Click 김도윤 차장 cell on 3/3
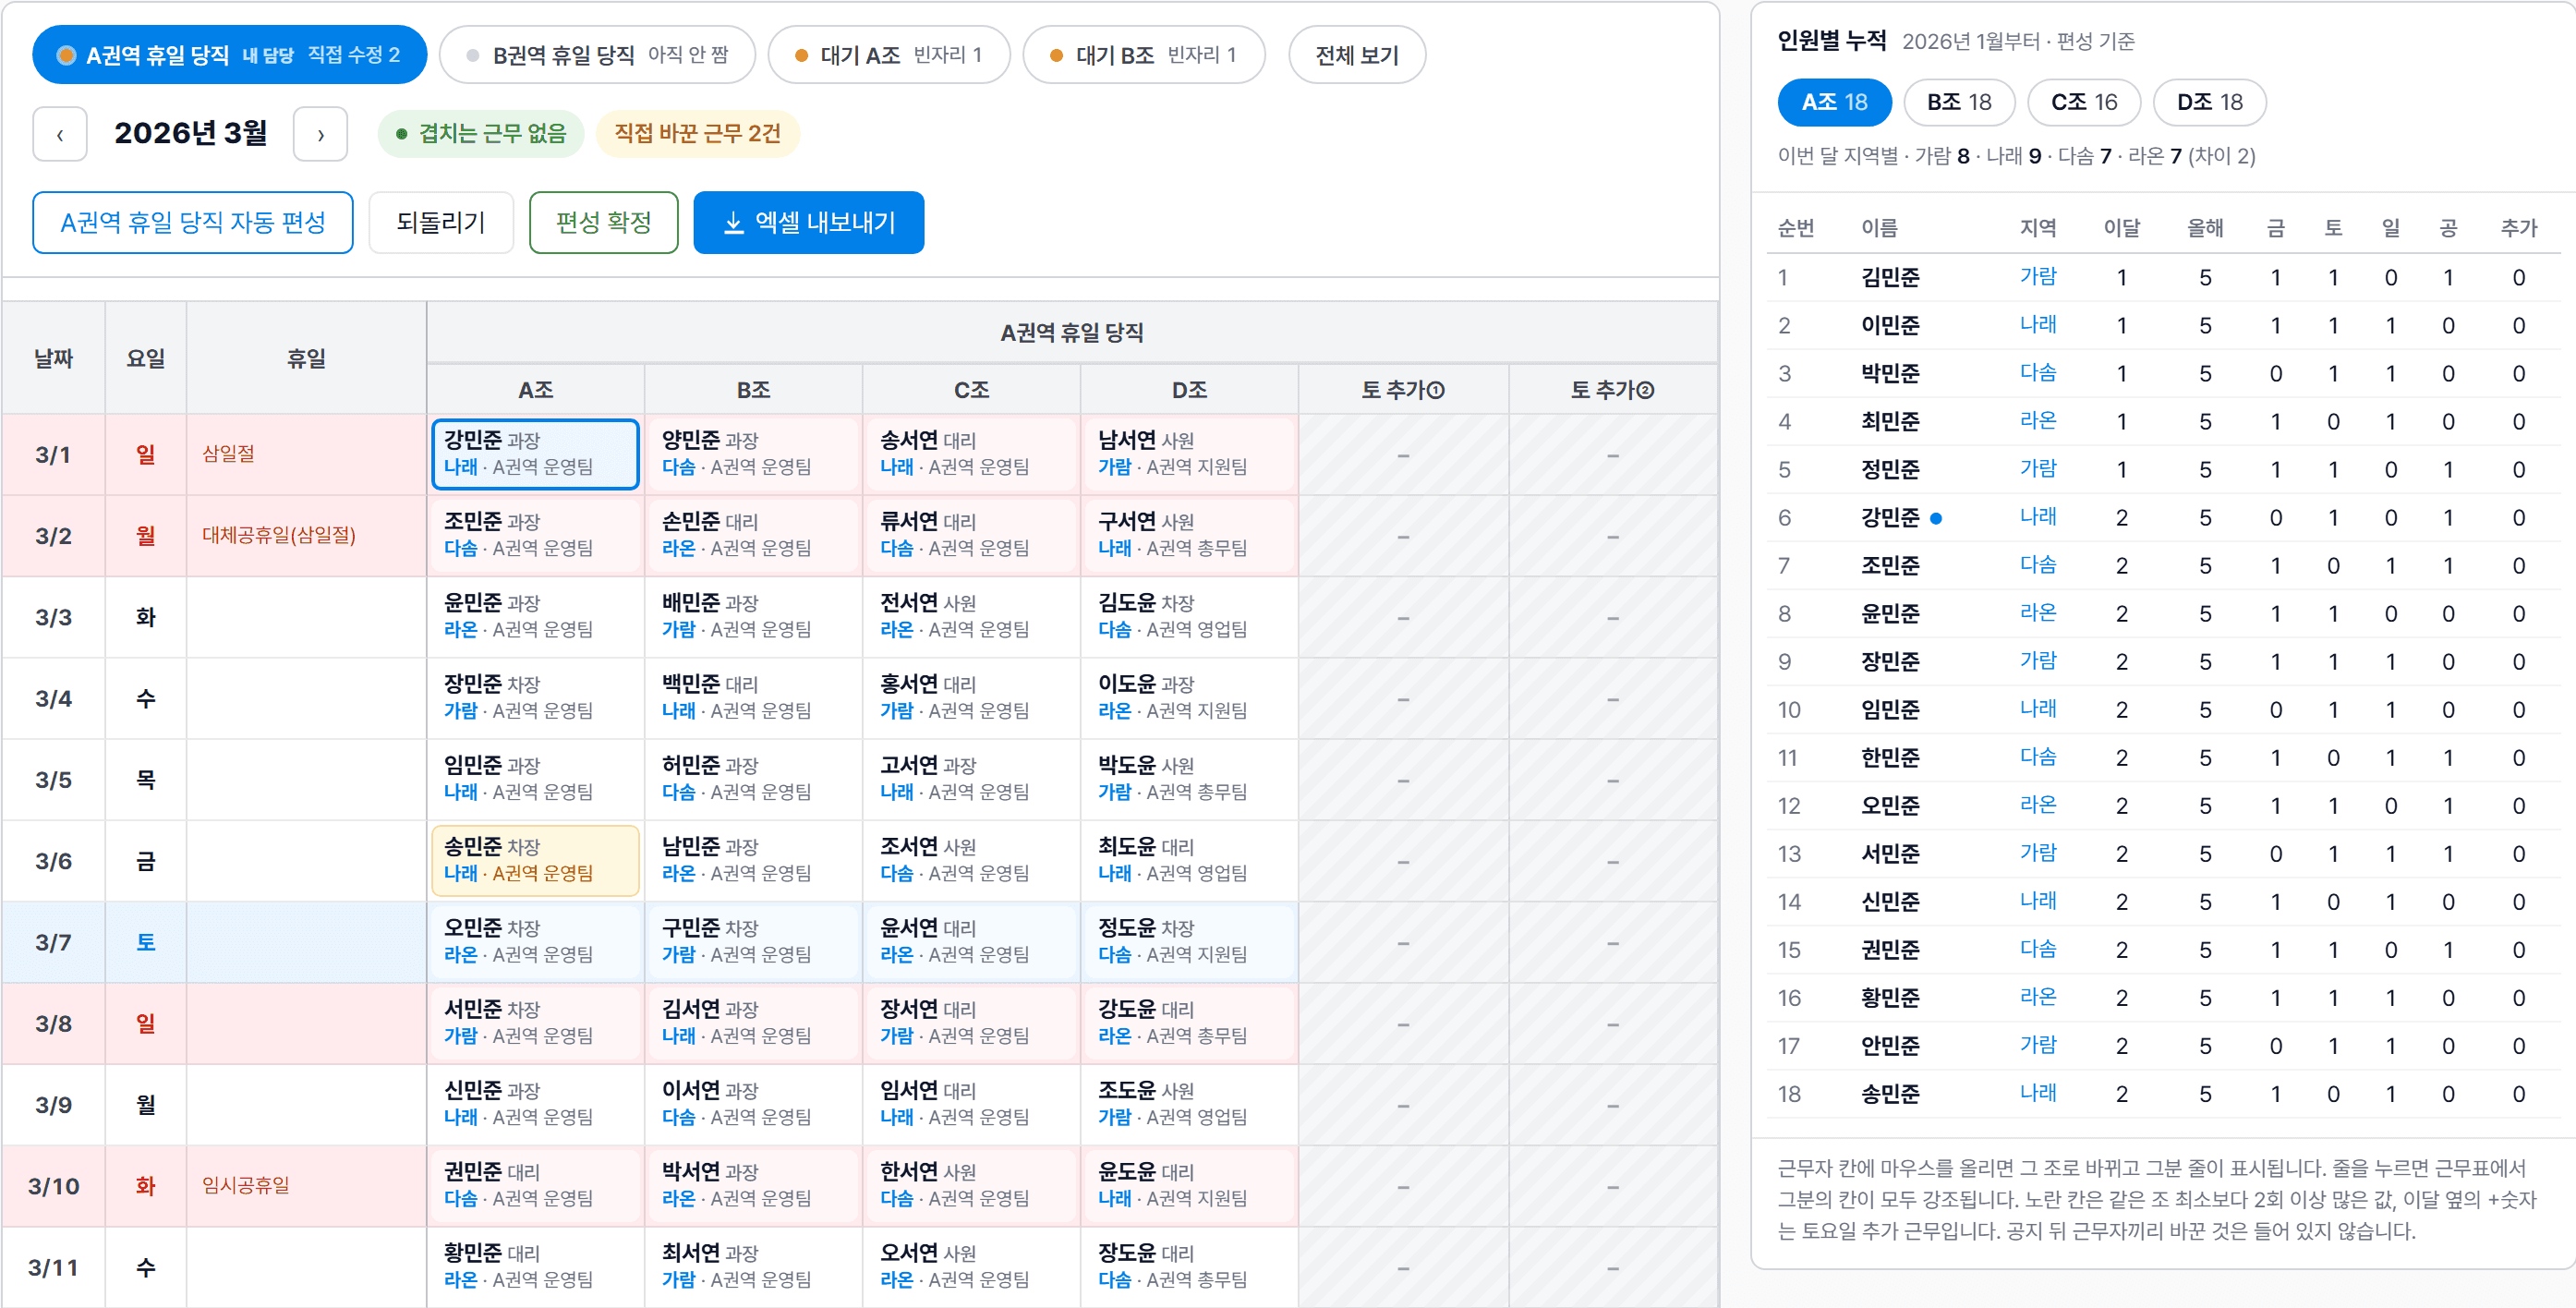The image size is (2576, 1308). (x=1189, y=616)
